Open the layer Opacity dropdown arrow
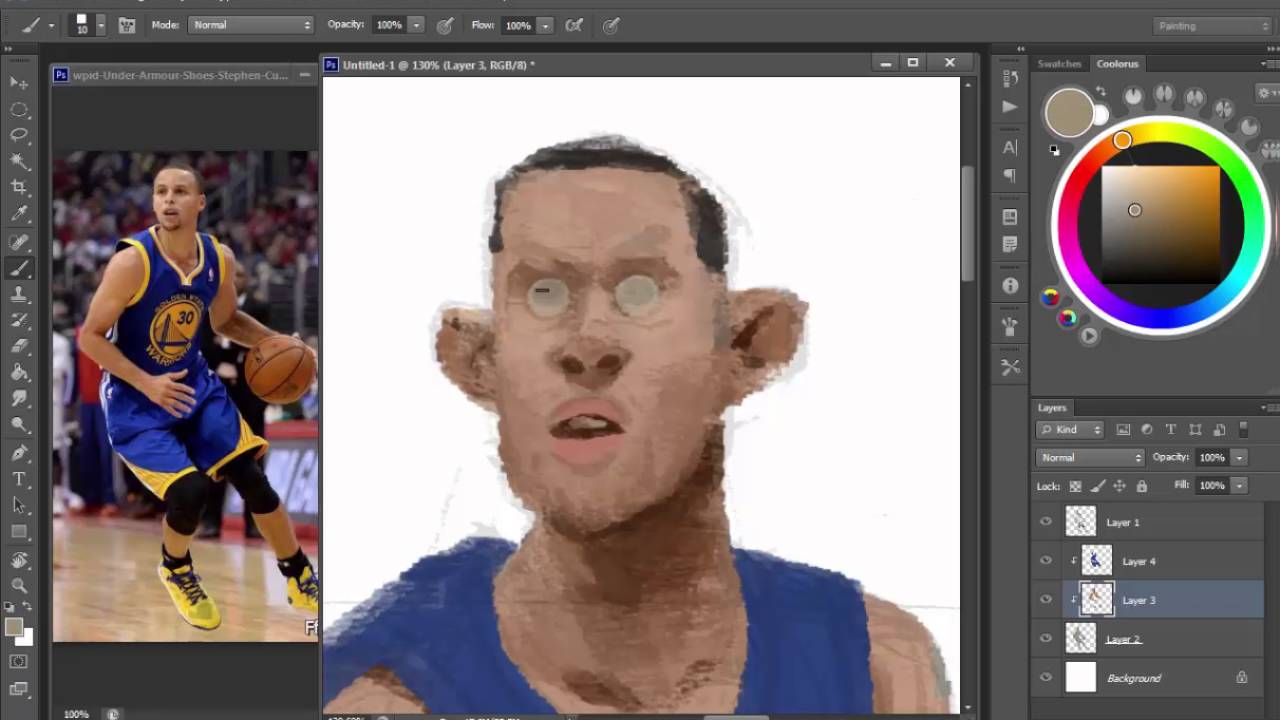Screen dimensions: 1280x720 tap(1238, 458)
